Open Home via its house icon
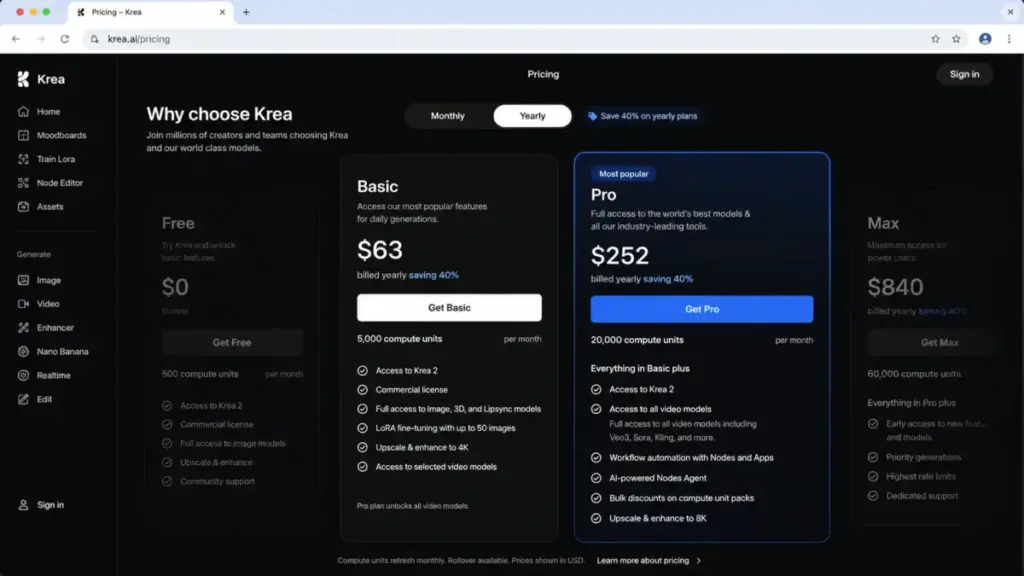The height and width of the screenshot is (576, 1024). [24, 112]
